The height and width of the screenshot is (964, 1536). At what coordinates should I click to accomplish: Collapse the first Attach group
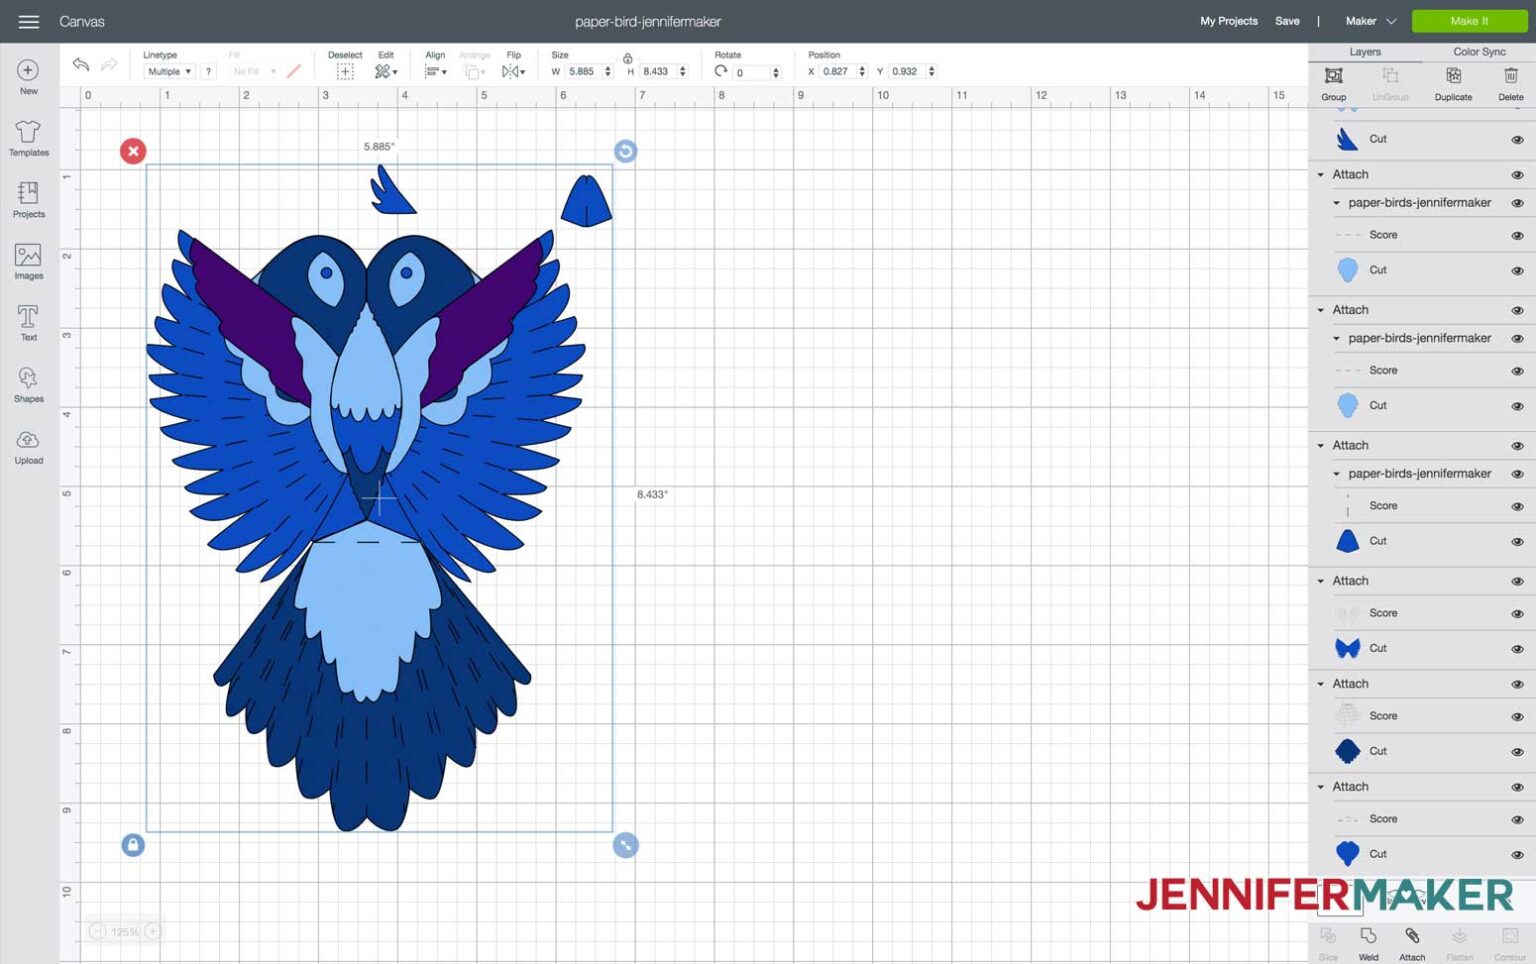point(1321,175)
